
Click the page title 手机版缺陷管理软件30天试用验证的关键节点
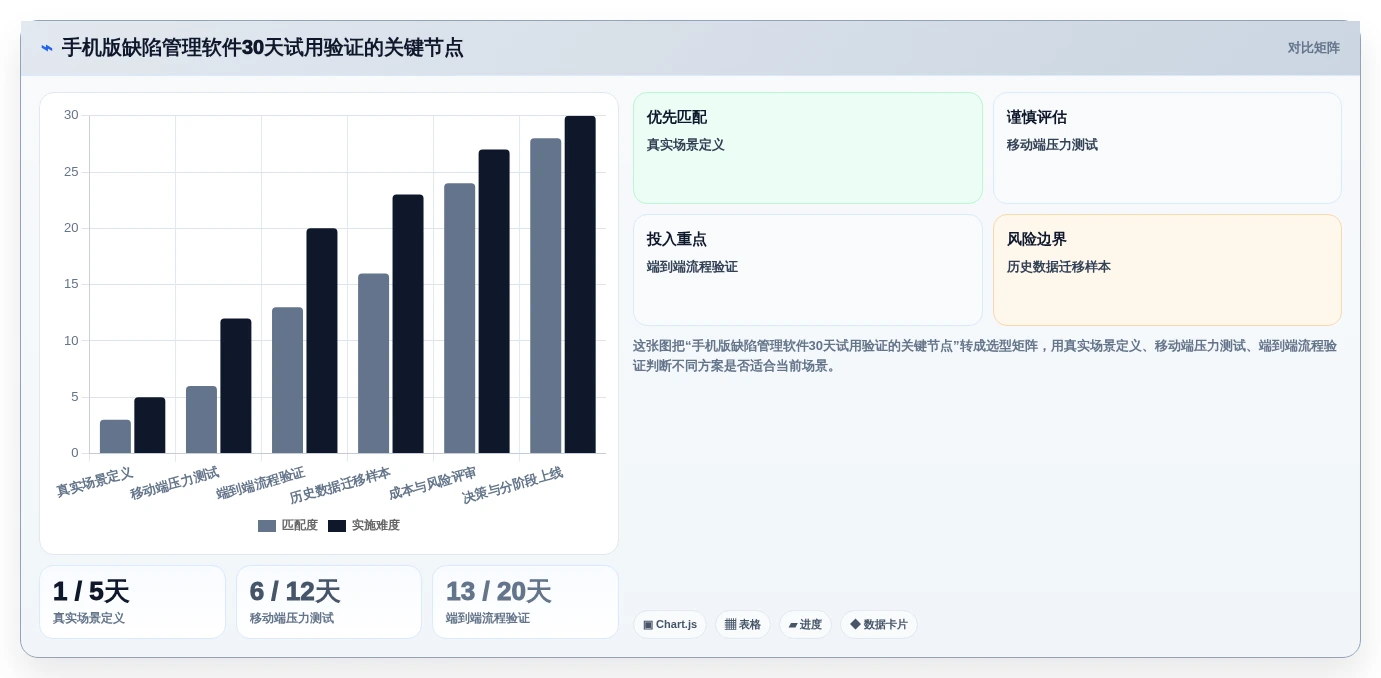coord(262,48)
